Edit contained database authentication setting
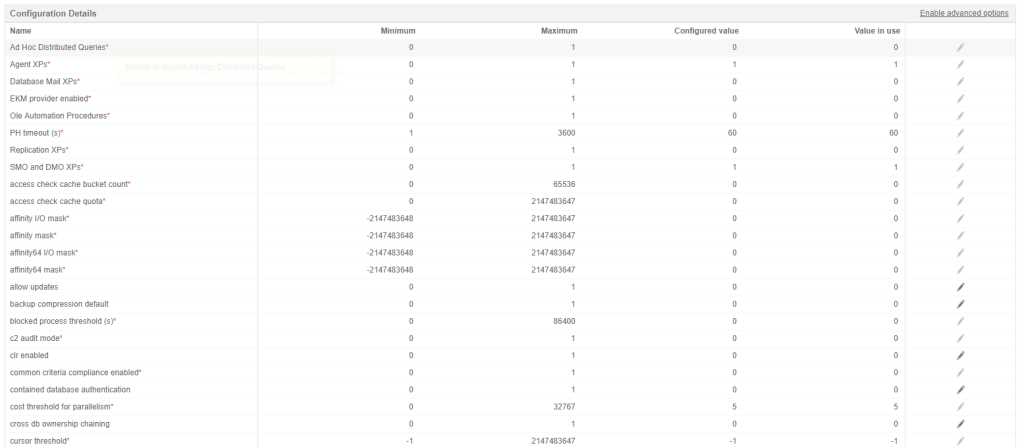This screenshot has height=447, width=1024. 960,390
